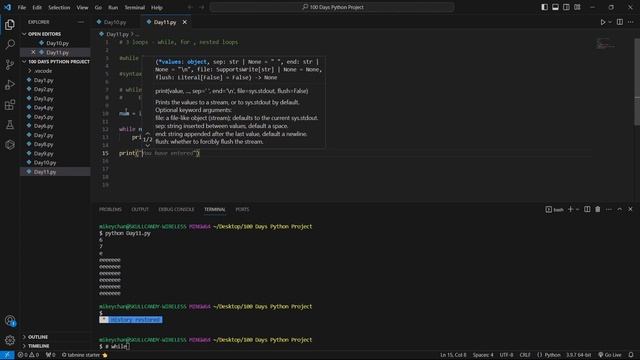
Task: Open Run and Debug view
Action: [x=10, y=84]
